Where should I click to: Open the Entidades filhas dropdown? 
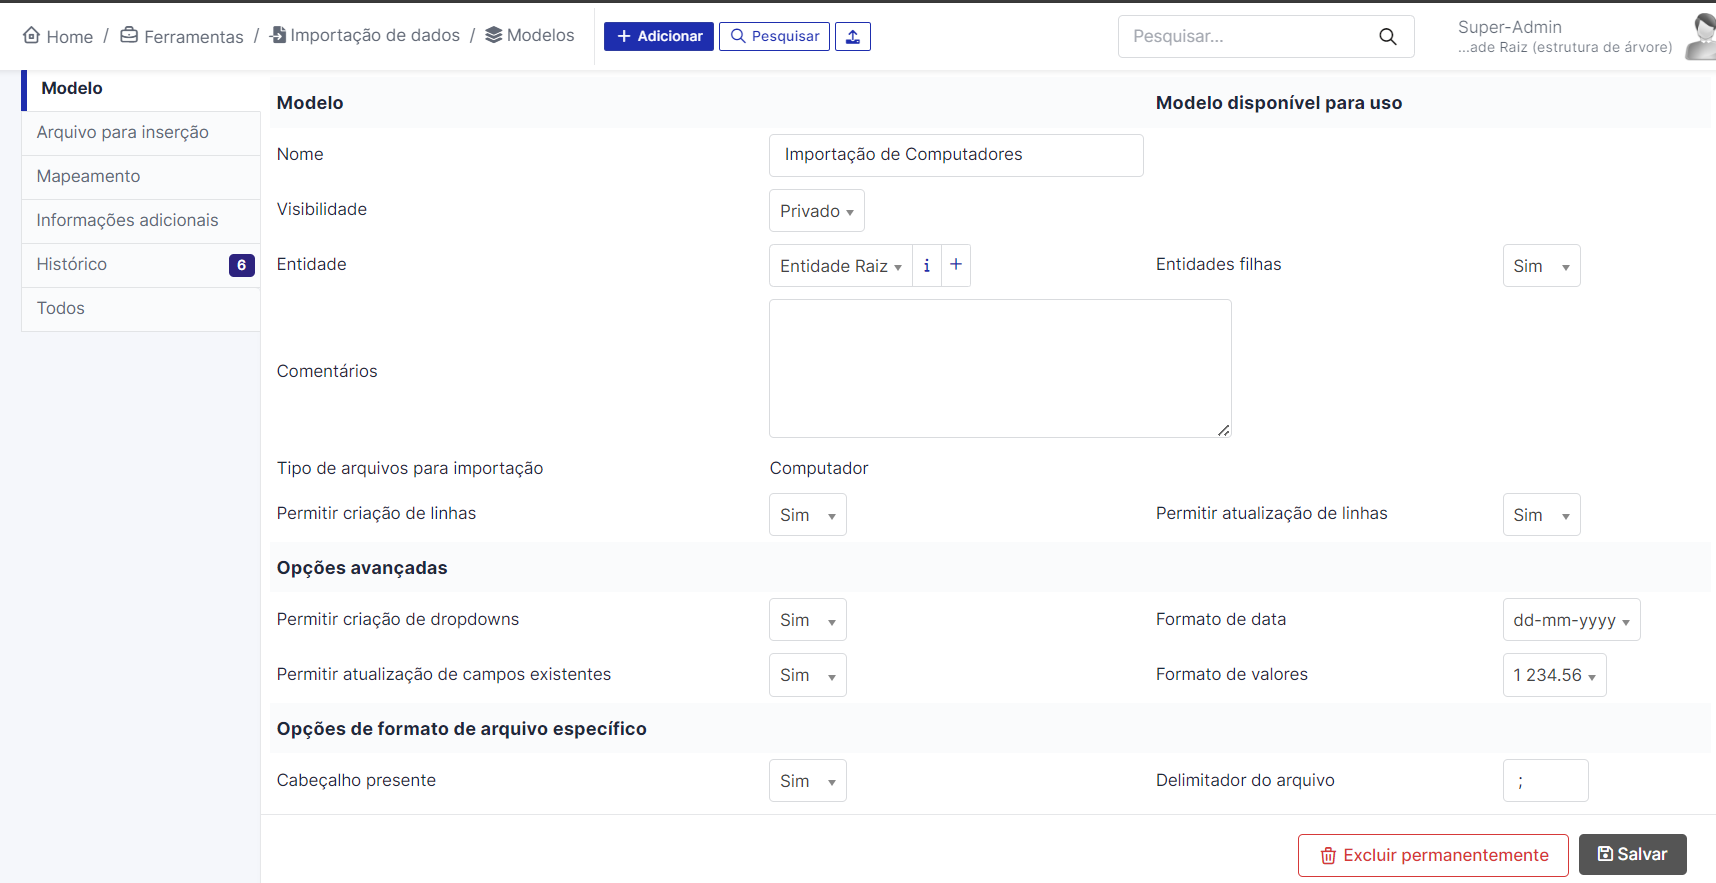[1541, 266]
